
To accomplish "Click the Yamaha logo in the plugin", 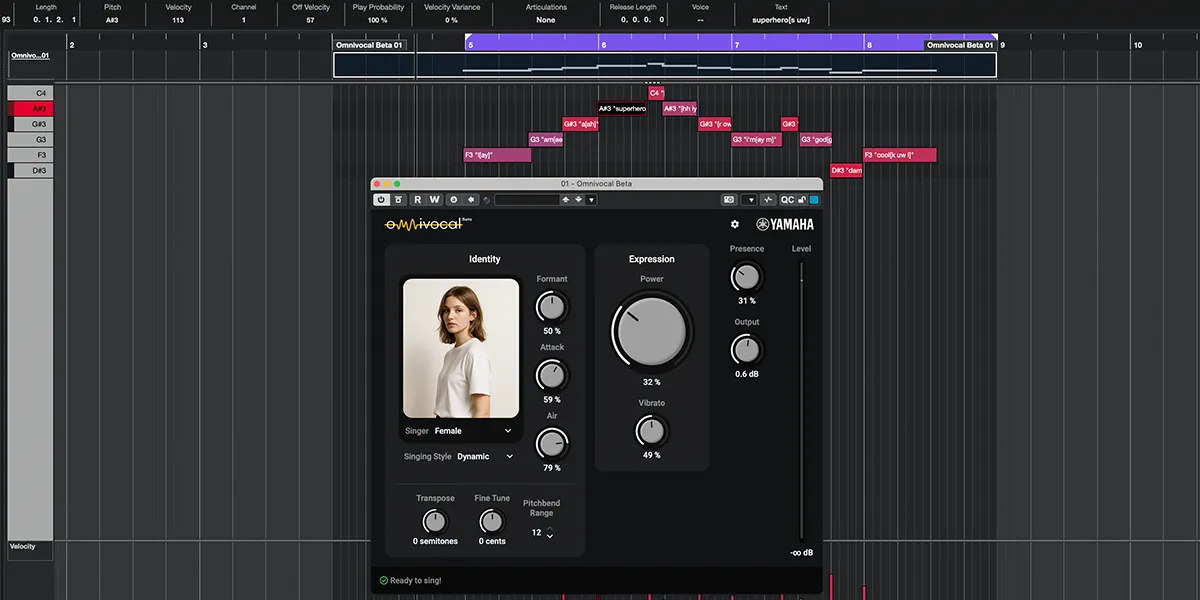I will click(x=786, y=224).
